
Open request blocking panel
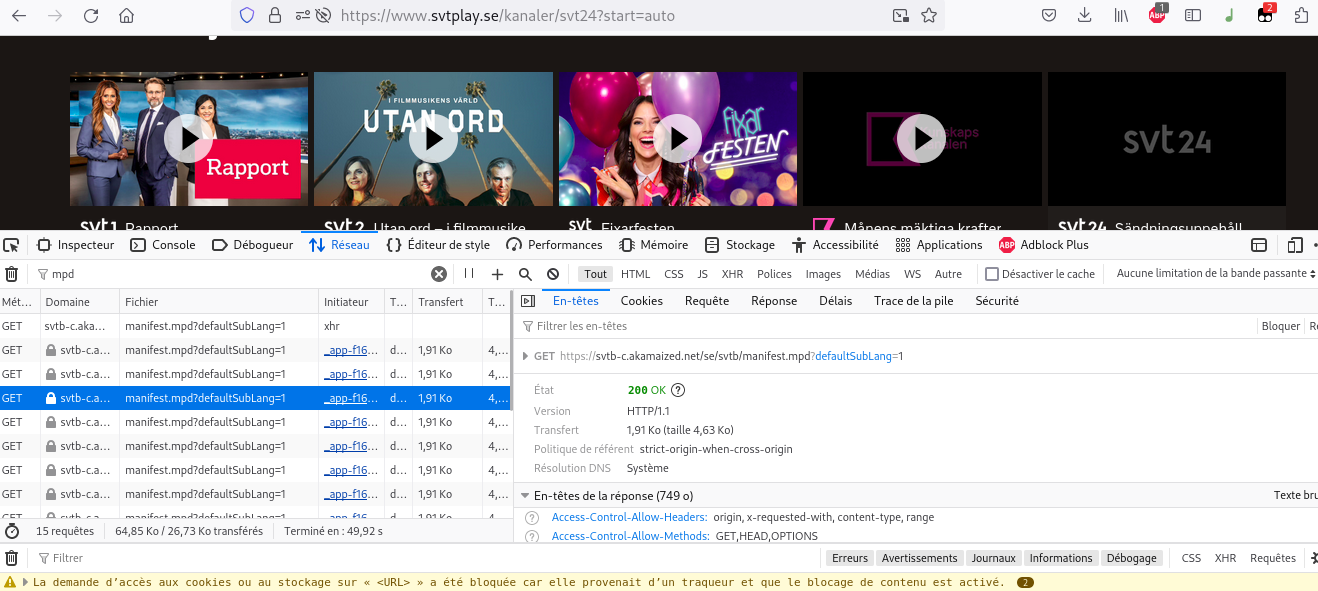pyautogui.click(x=553, y=274)
